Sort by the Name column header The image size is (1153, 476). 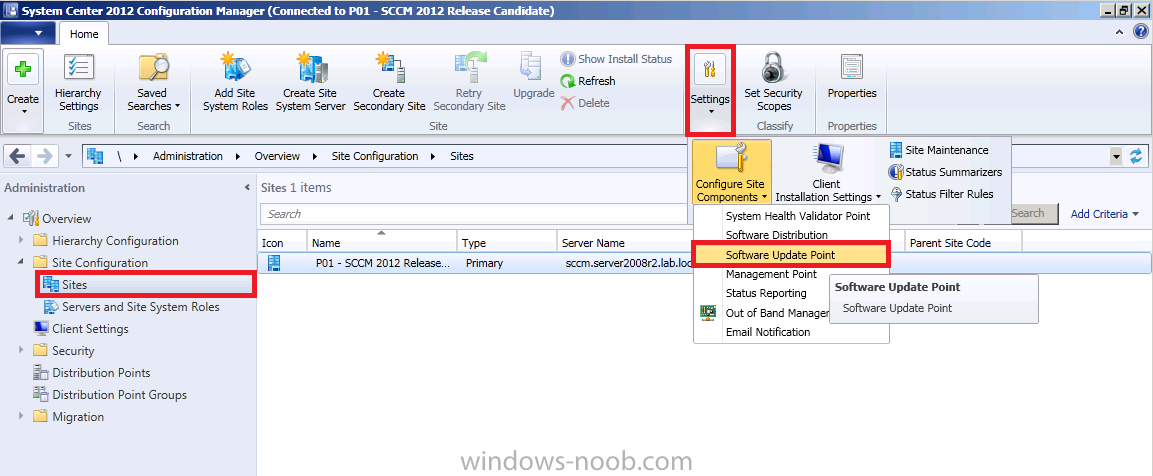click(x=382, y=243)
